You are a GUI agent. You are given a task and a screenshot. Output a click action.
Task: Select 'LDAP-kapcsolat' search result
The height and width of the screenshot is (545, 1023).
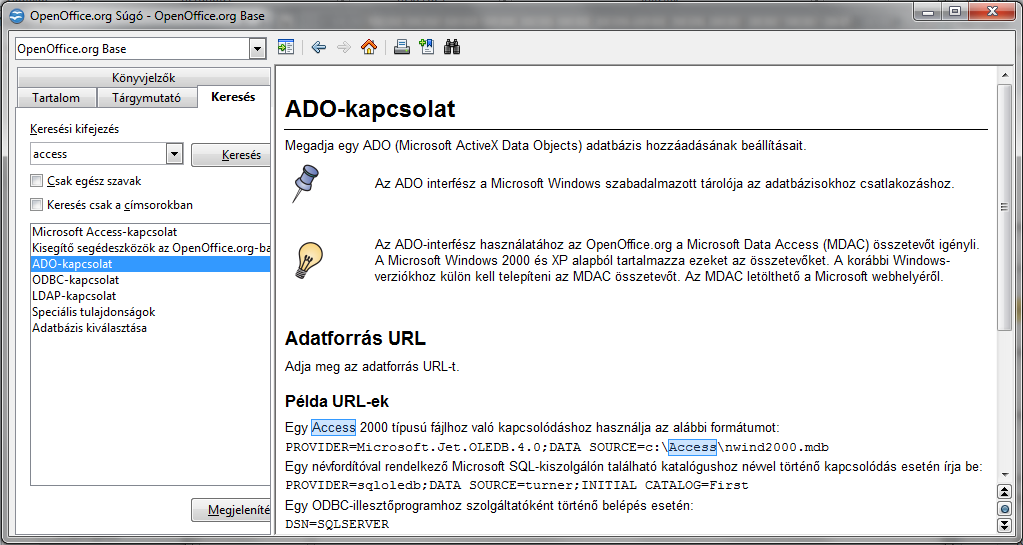click(x=151, y=296)
